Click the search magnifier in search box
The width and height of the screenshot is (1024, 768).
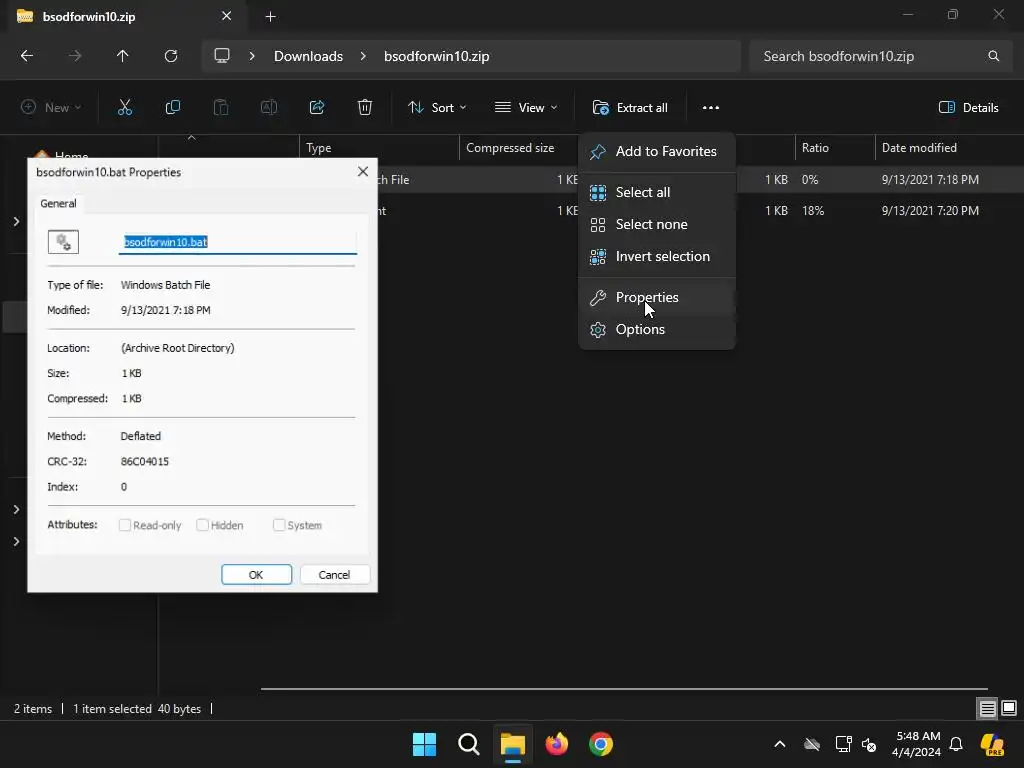tap(993, 56)
